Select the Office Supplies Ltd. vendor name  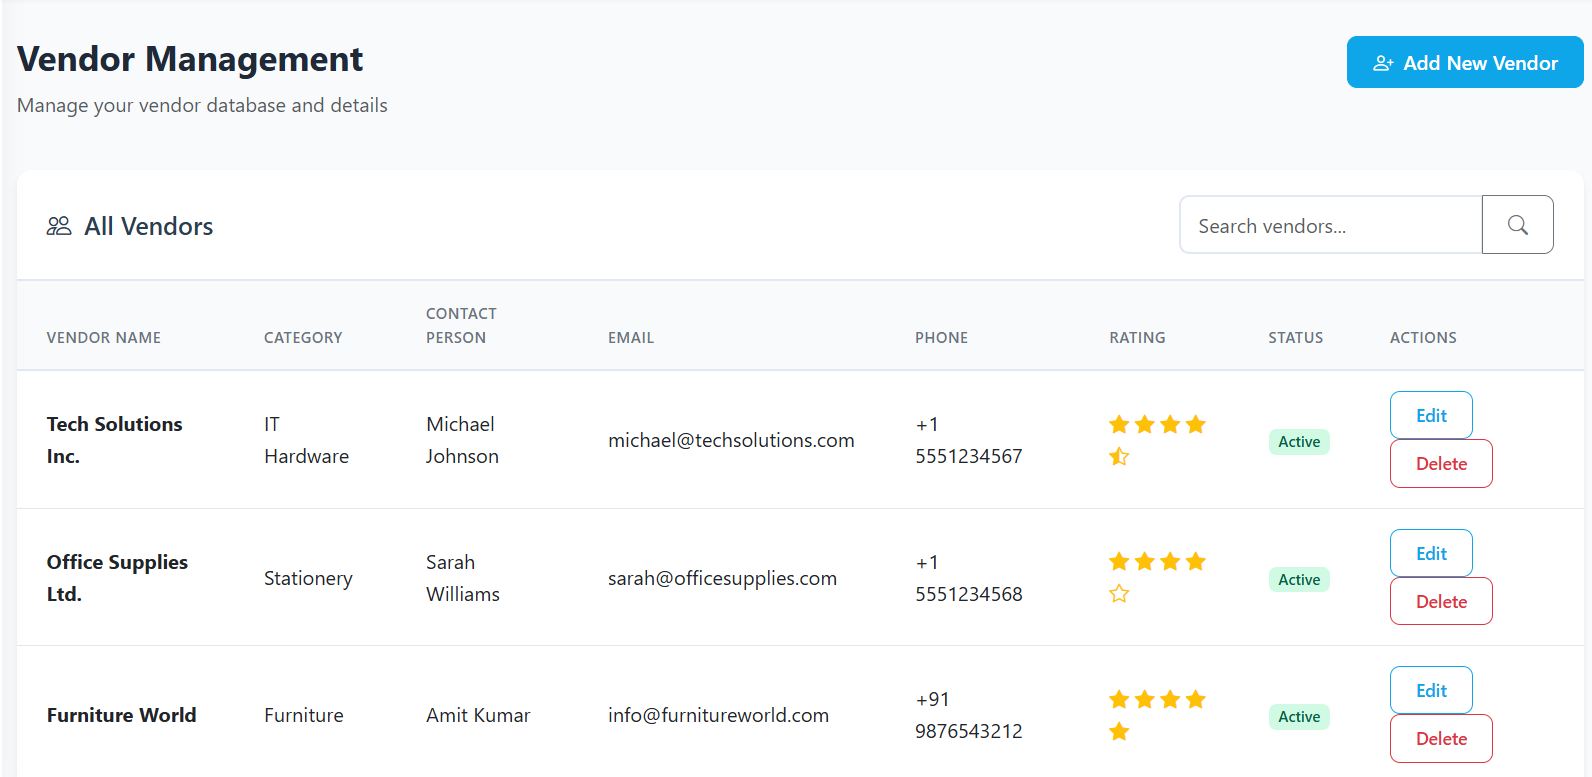pos(117,578)
